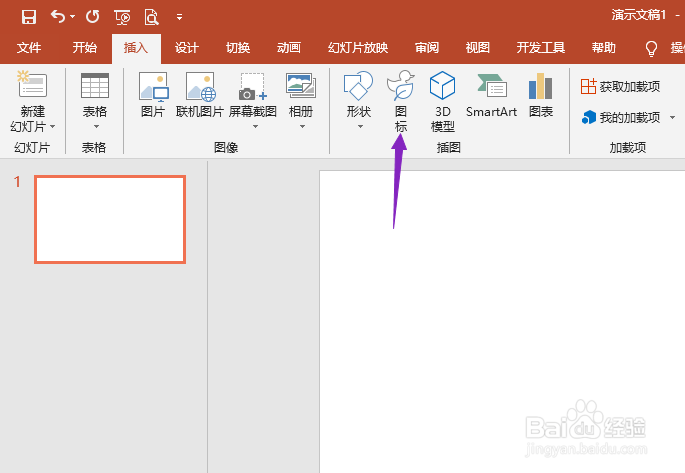Click the SmartArt icon
The image size is (685, 473).
point(492,85)
